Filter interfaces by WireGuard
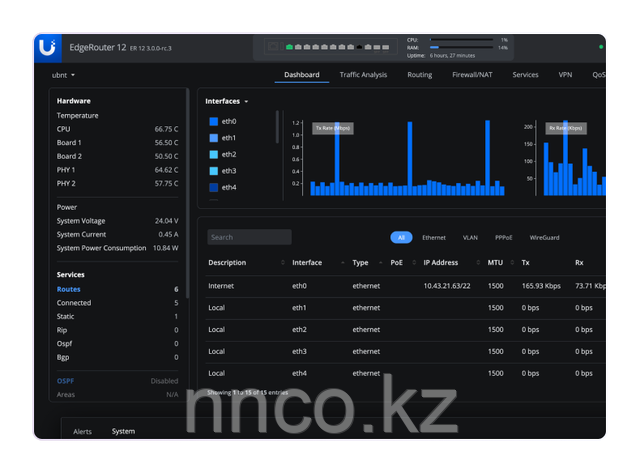Screen dimensions: 640x473 (544, 238)
